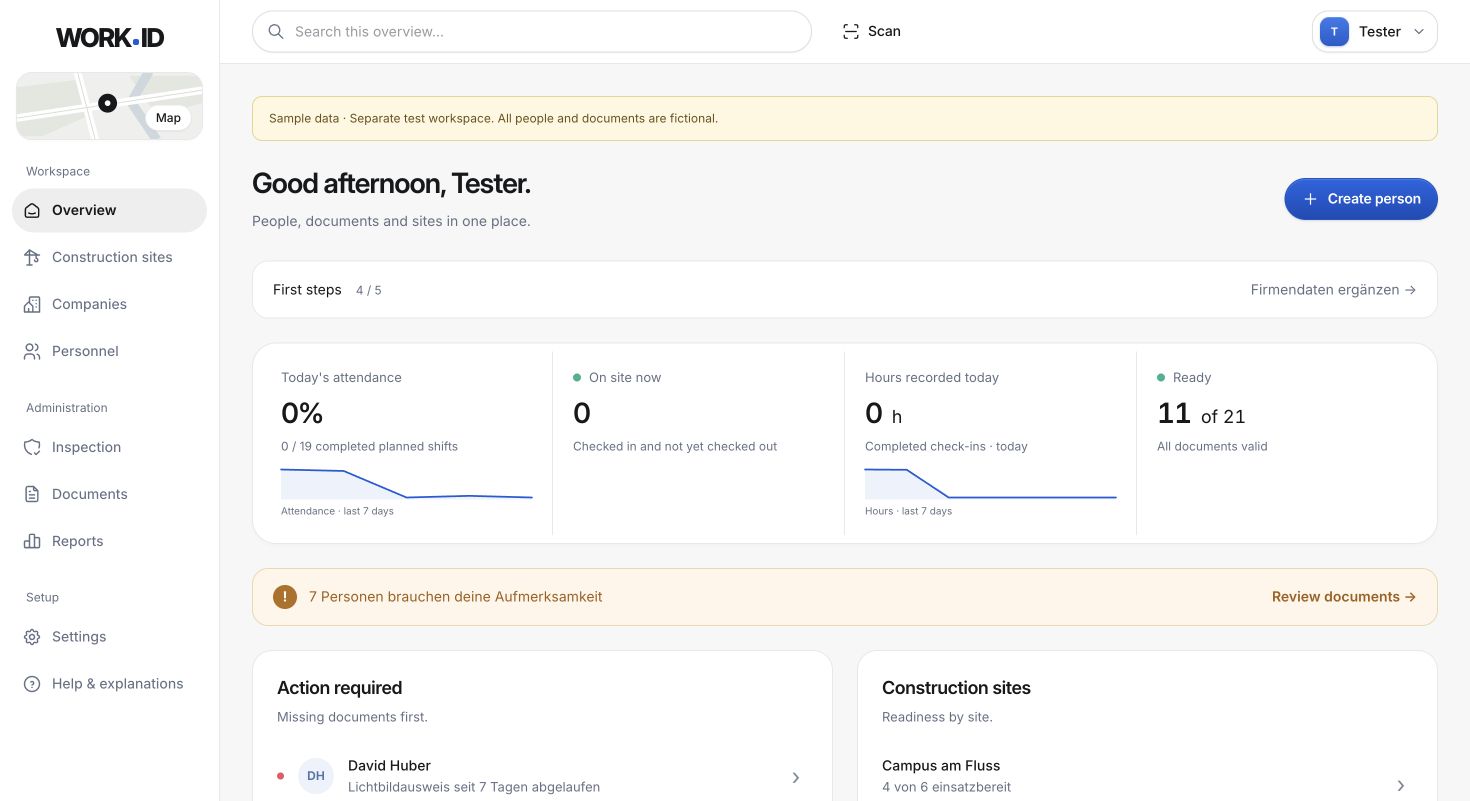The height and width of the screenshot is (801, 1470).
Task: Click the Settings gear icon
Action: coord(32,637)
